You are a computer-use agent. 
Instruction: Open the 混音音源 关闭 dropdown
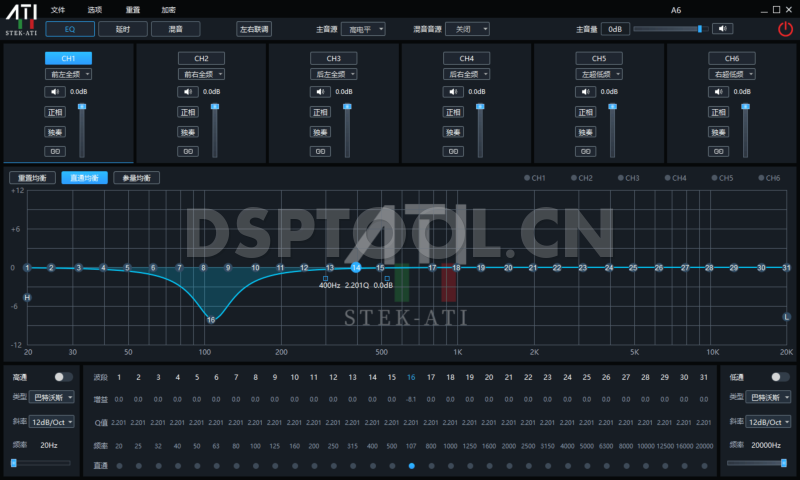click(467, 29)
